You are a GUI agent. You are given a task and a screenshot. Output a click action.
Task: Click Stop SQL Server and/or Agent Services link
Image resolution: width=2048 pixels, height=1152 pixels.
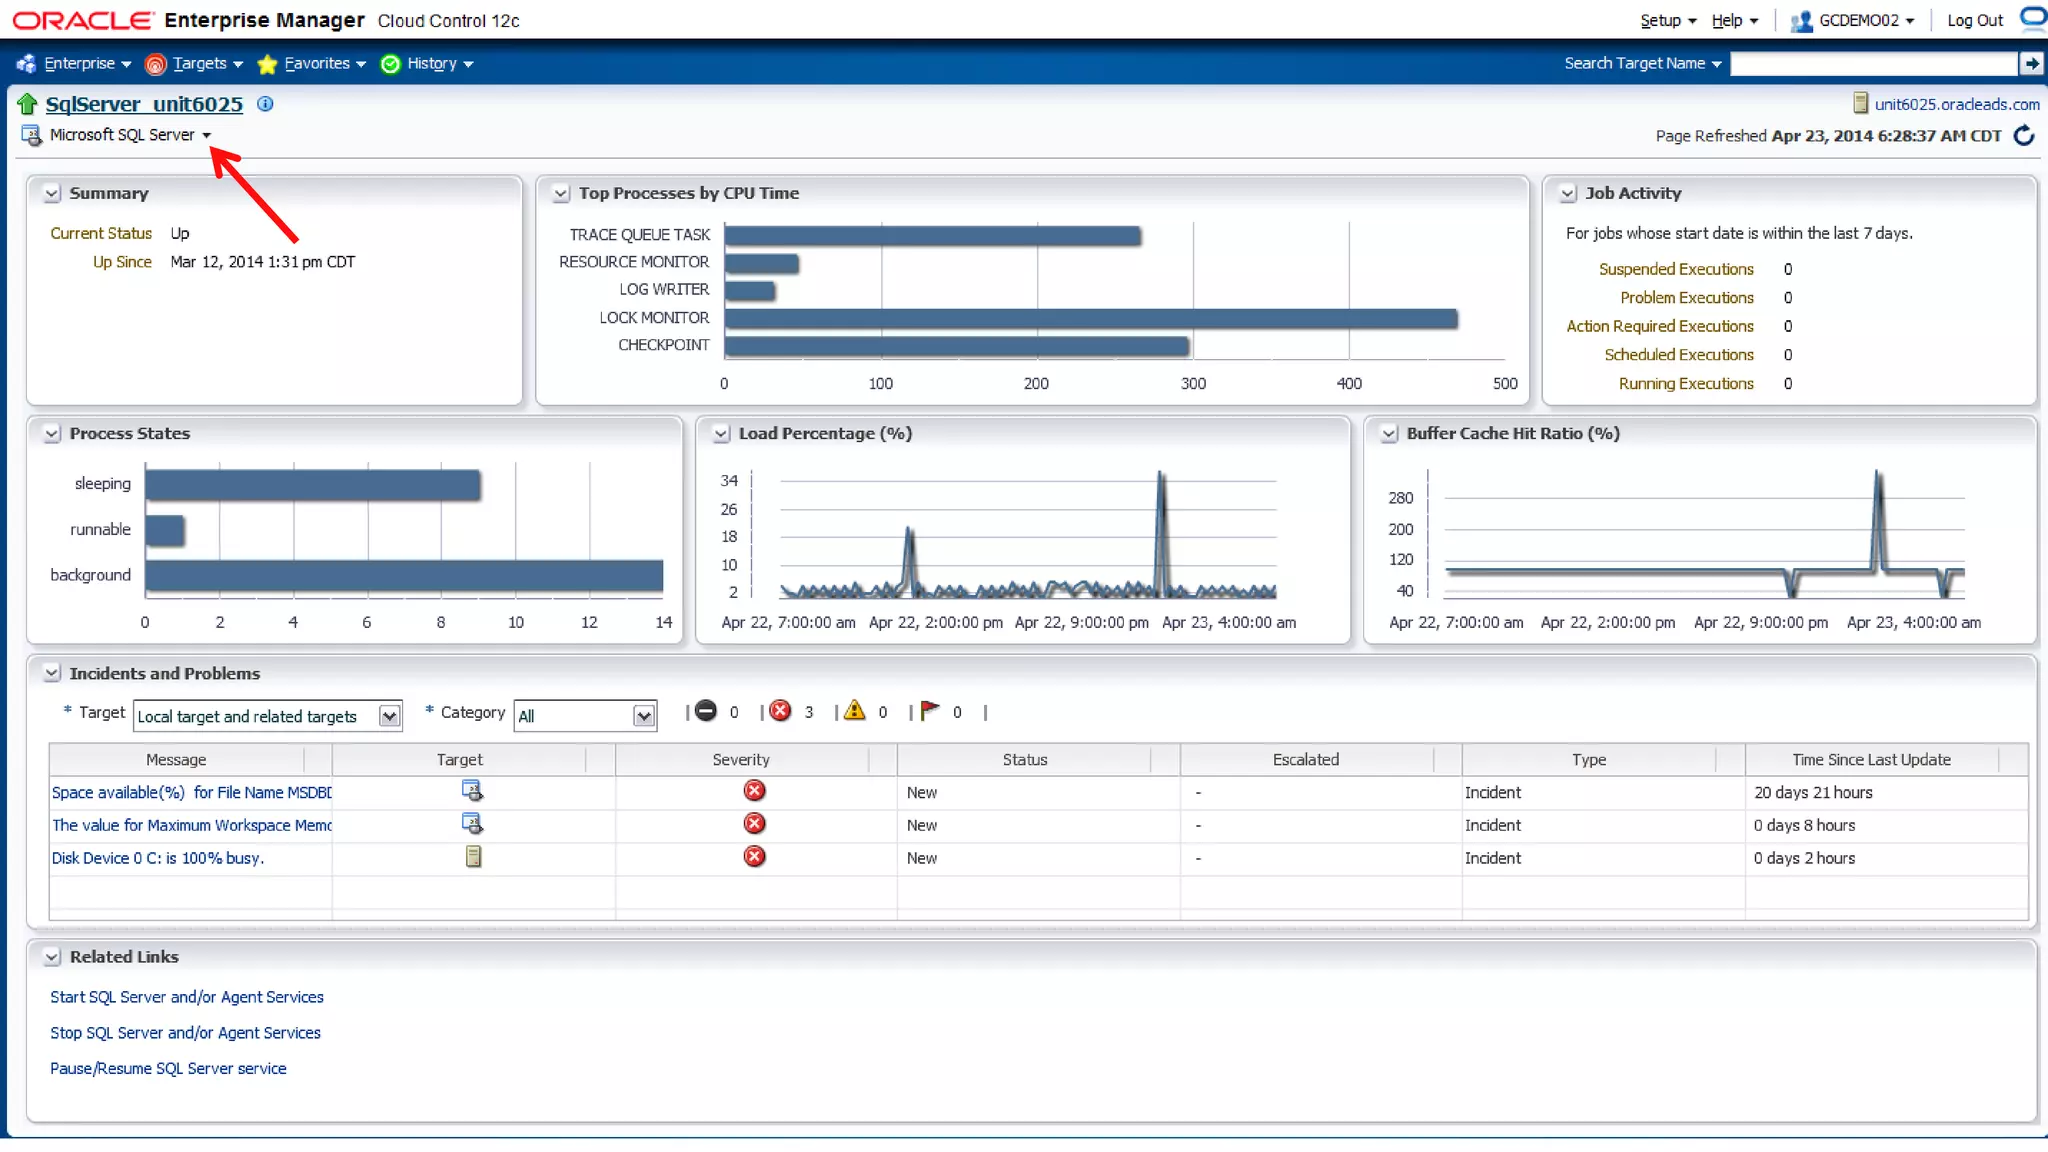[x=185, y=1033]
